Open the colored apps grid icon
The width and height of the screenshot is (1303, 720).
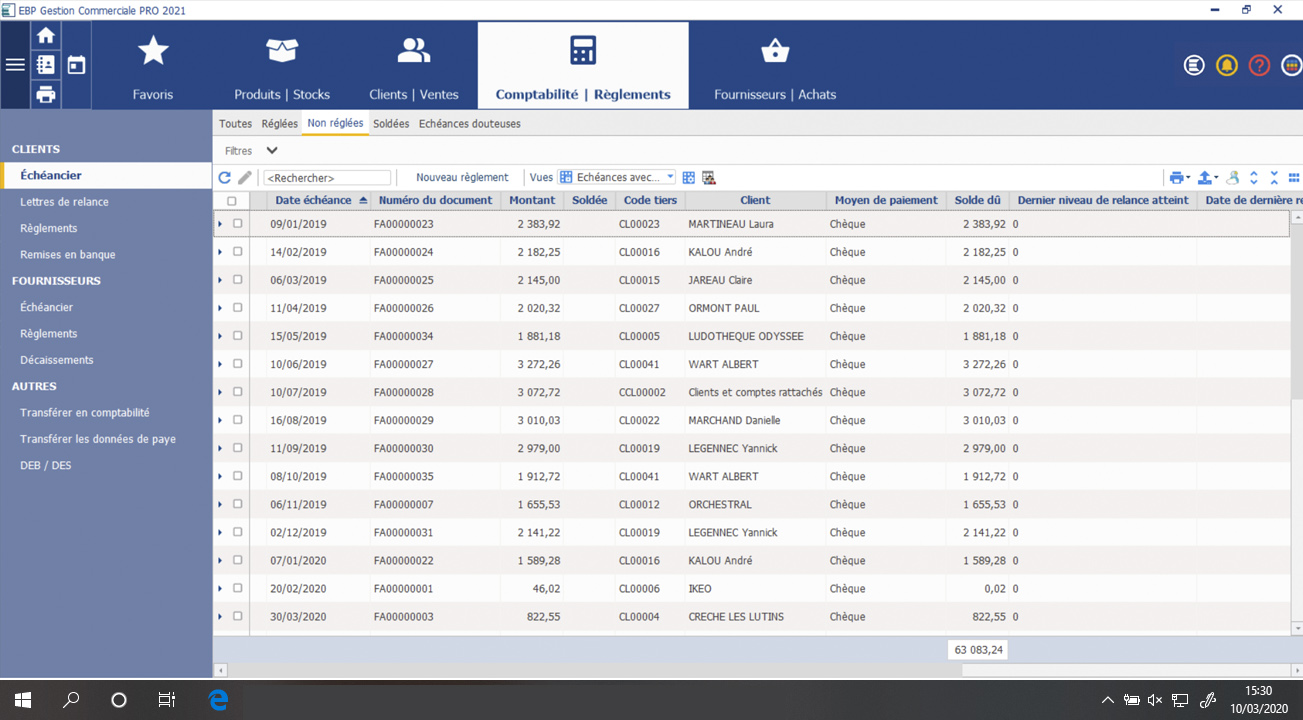(x=1292, y=65)
